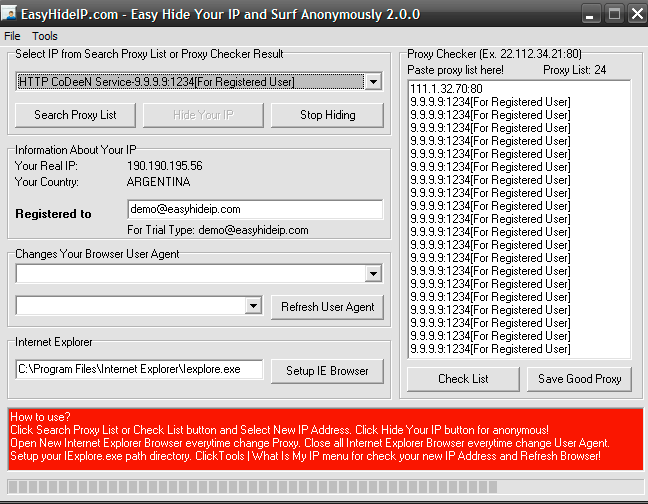
Task: Click the Proxy List: 24 counter
Action: click(574, 70)
